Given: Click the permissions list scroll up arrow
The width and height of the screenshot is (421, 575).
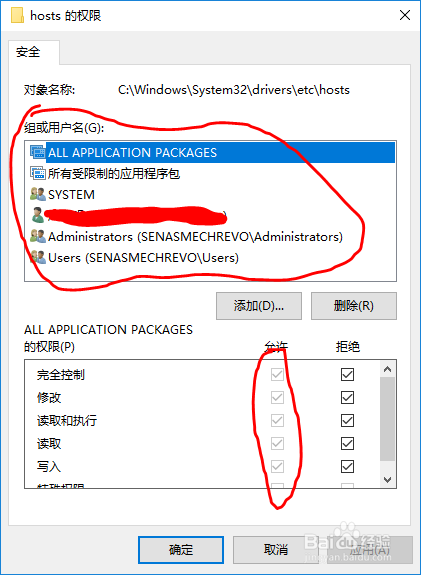Looking at the screenshot, I should click(387, 369).
